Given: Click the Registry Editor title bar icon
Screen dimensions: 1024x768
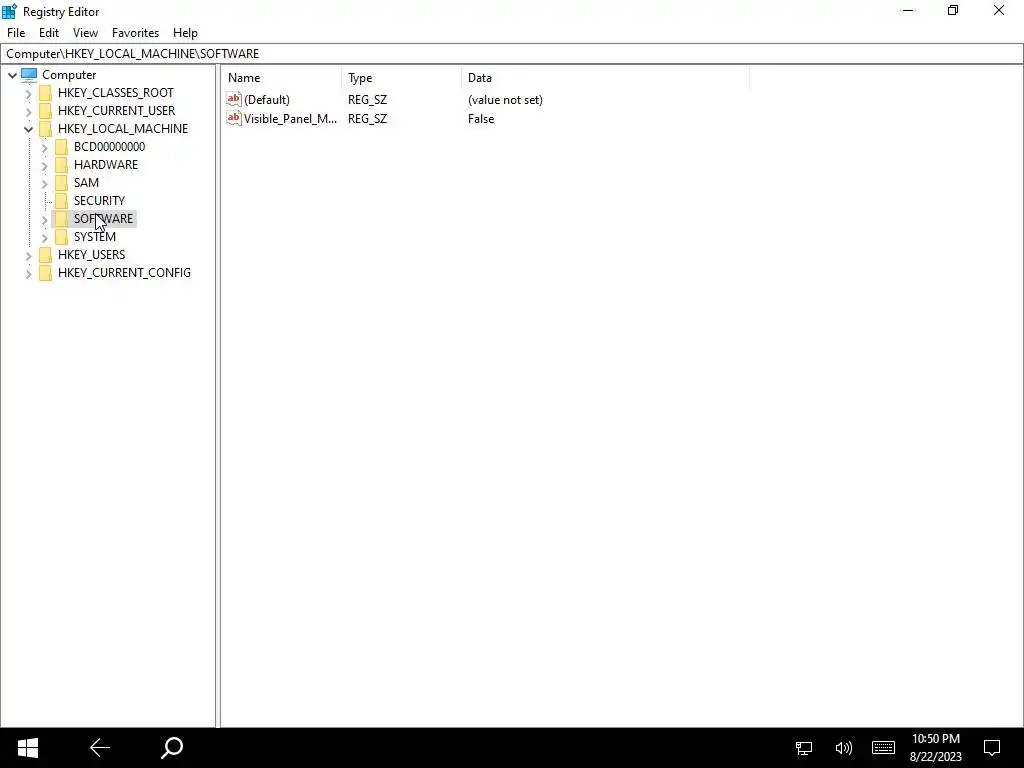Looking at the screenshot, I should coord(9,11).
